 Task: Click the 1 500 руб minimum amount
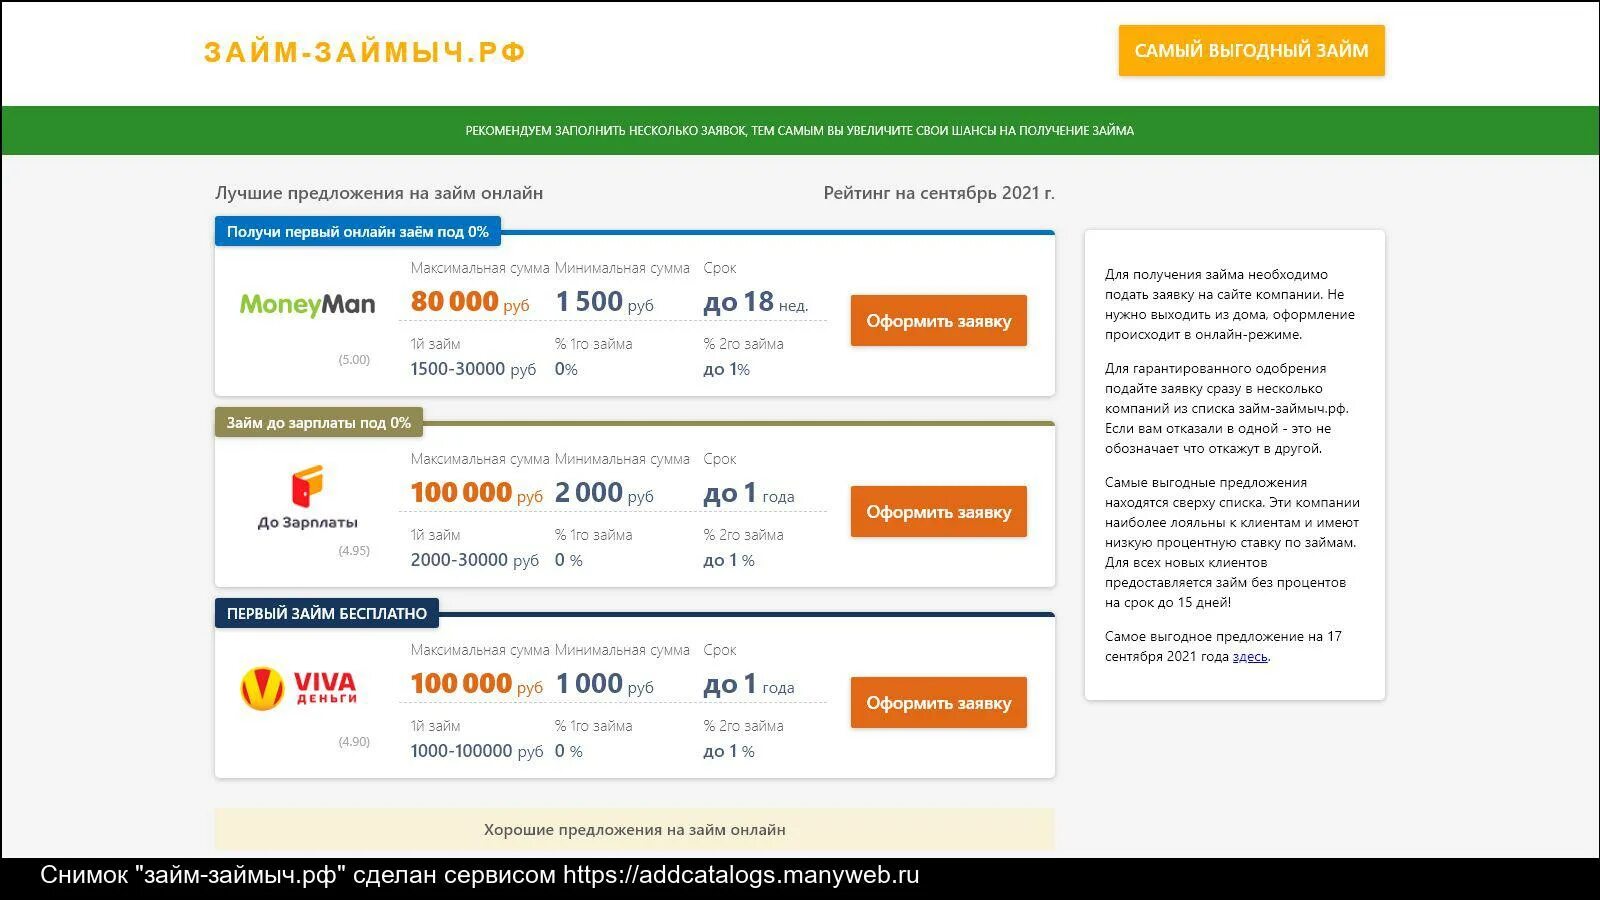tap(604, 301)
